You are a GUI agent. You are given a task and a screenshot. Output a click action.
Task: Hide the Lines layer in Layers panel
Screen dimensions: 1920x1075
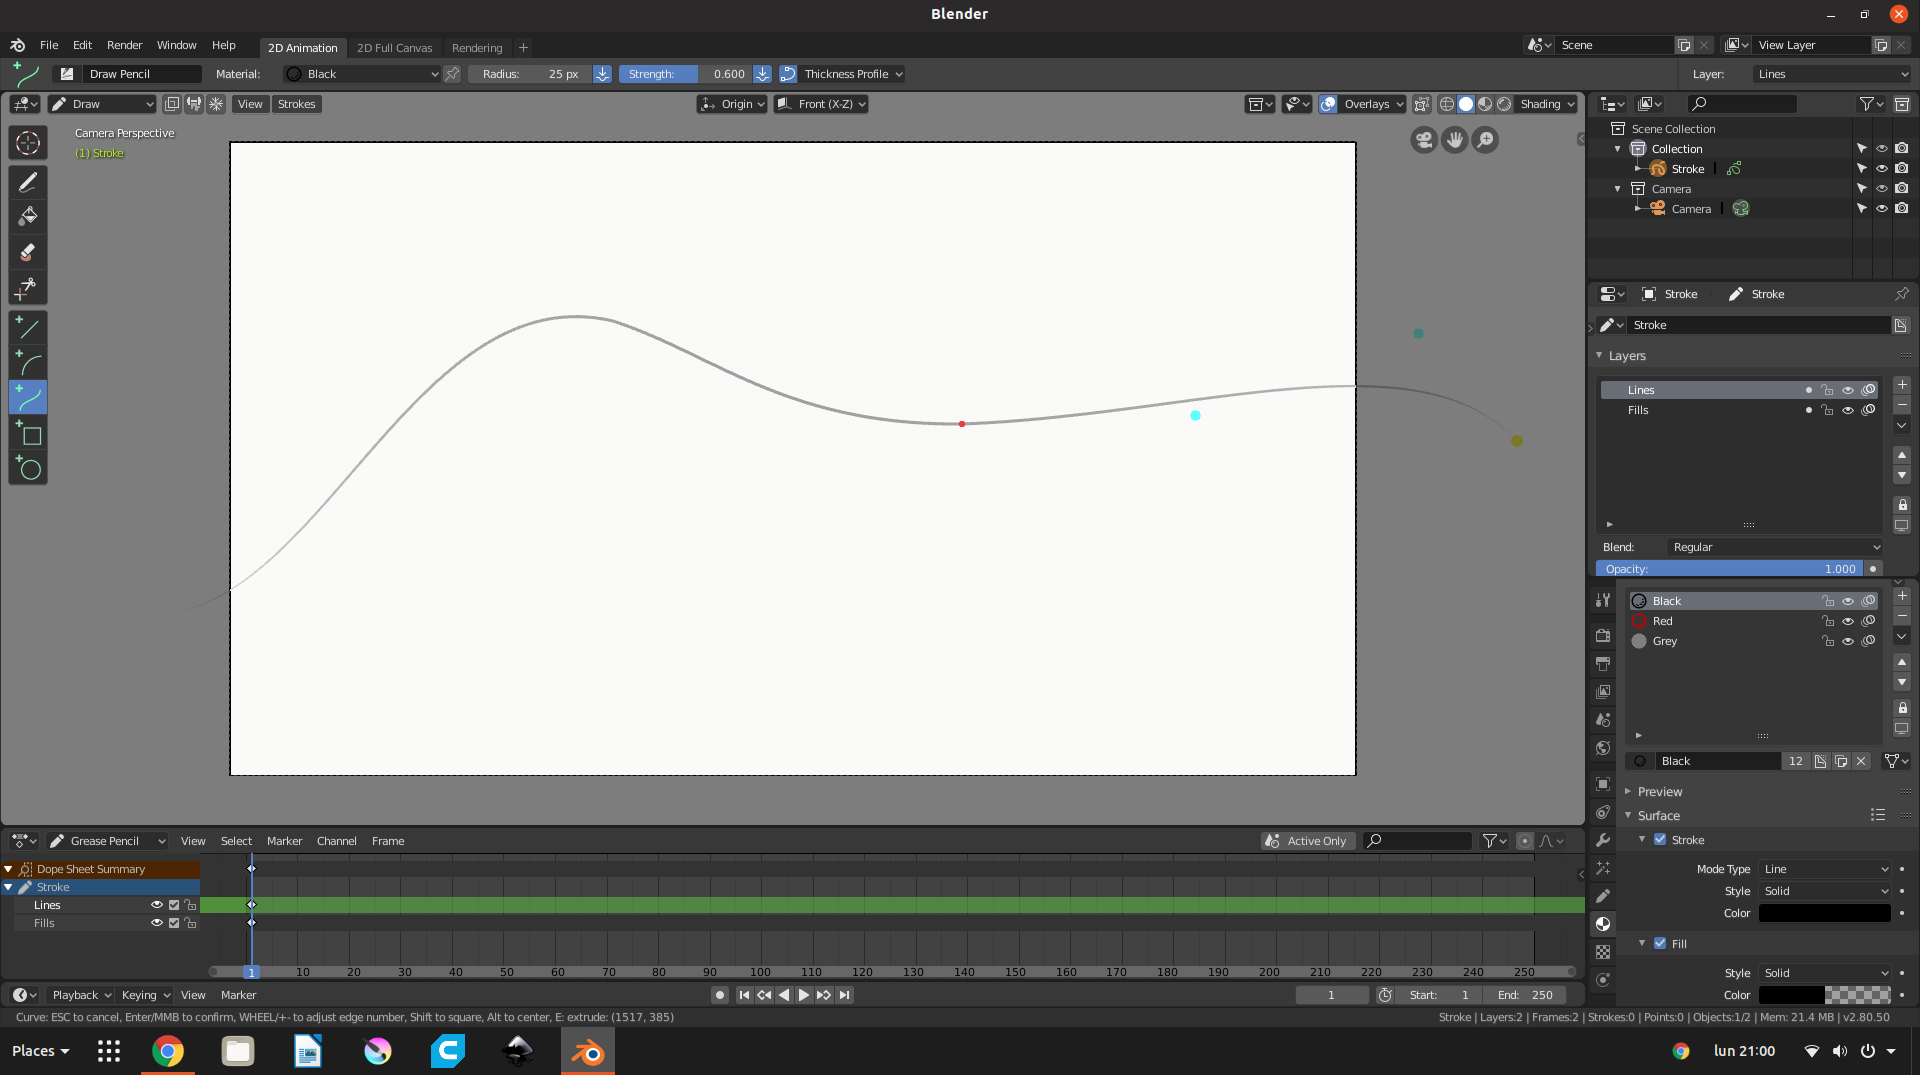pyautogui.click(x=1848, y=390)
